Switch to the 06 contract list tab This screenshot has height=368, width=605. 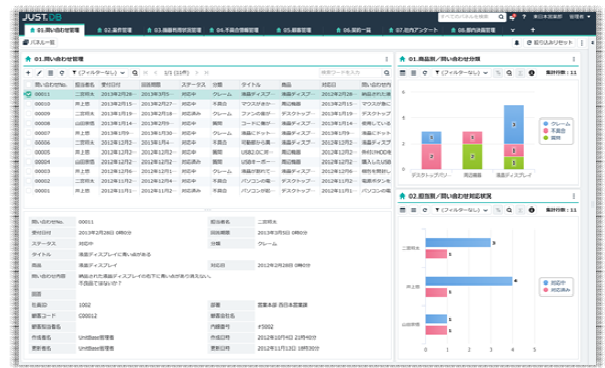(353, 30)
